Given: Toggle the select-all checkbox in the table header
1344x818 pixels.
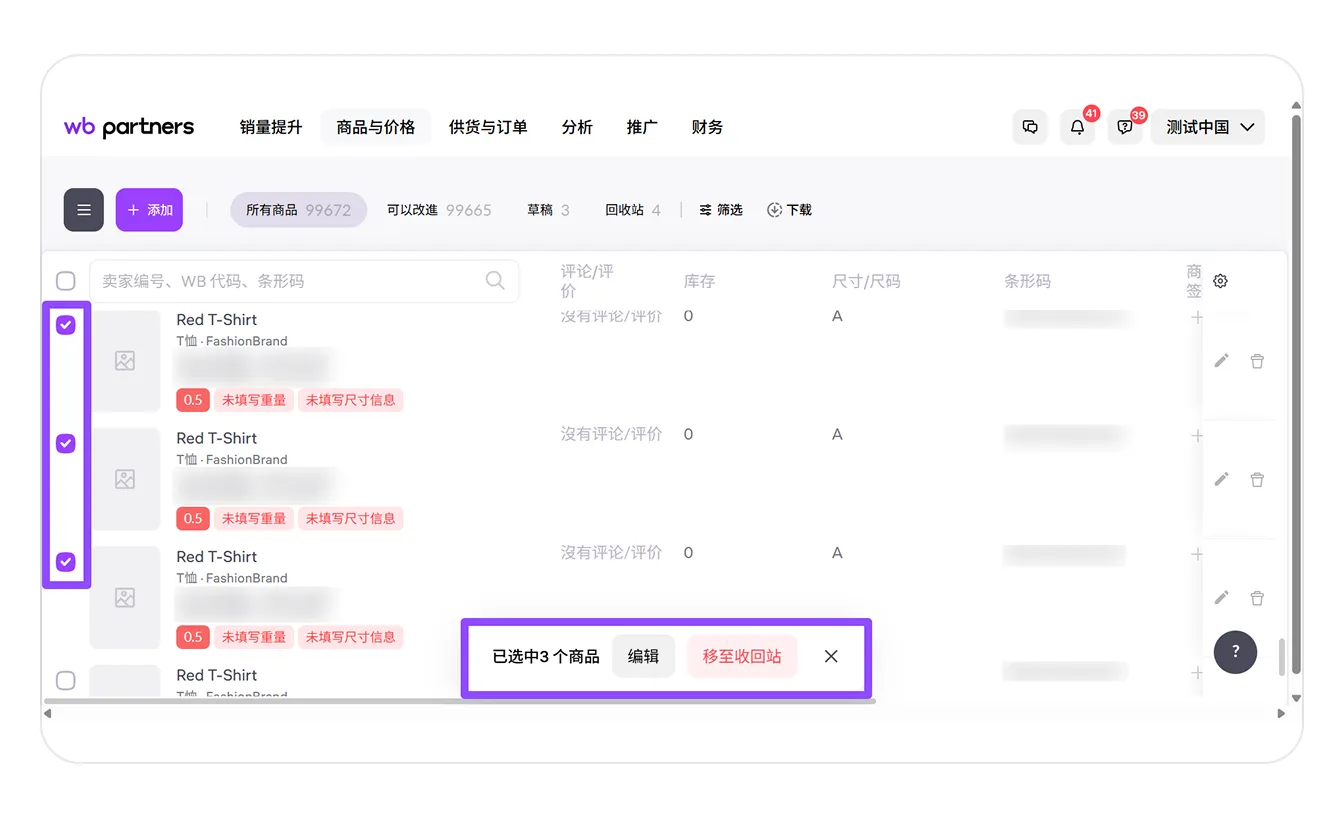Looking at the screenshot, I should click(x=66, y=281).
